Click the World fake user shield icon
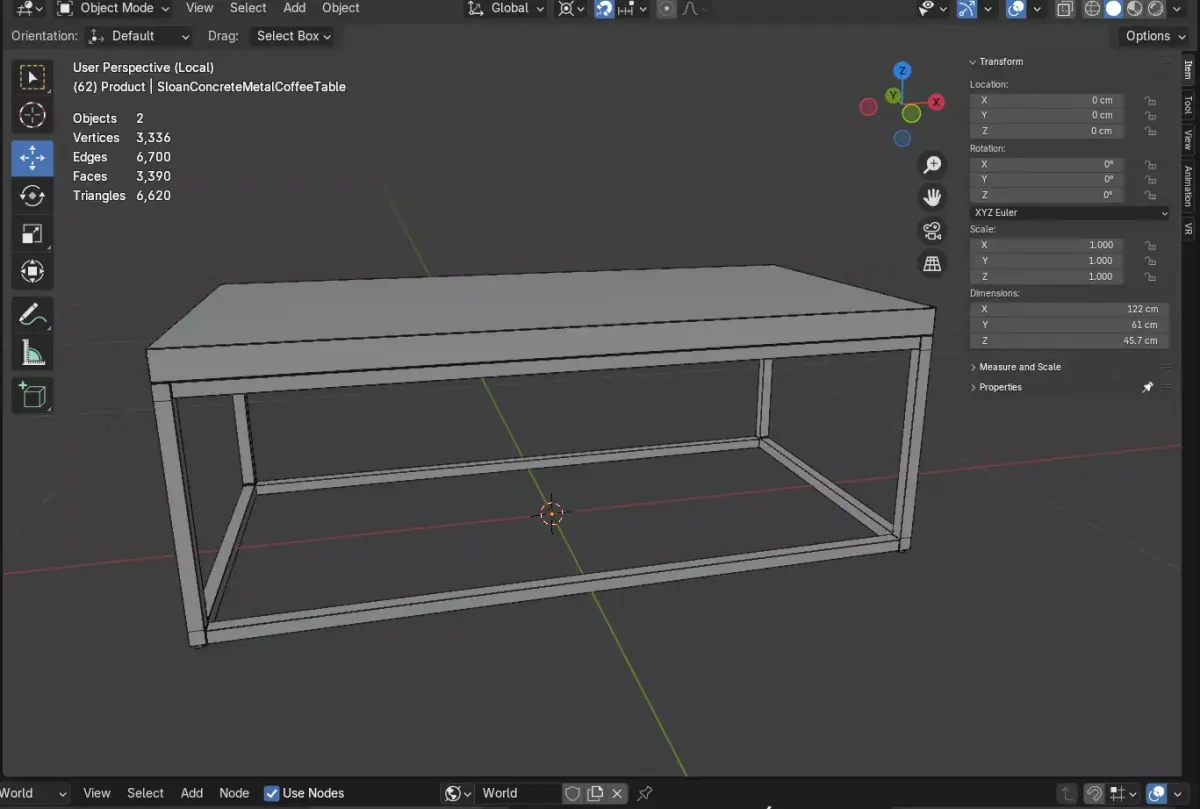Screen dimensions: 1200x809 [x=573, y=793]
